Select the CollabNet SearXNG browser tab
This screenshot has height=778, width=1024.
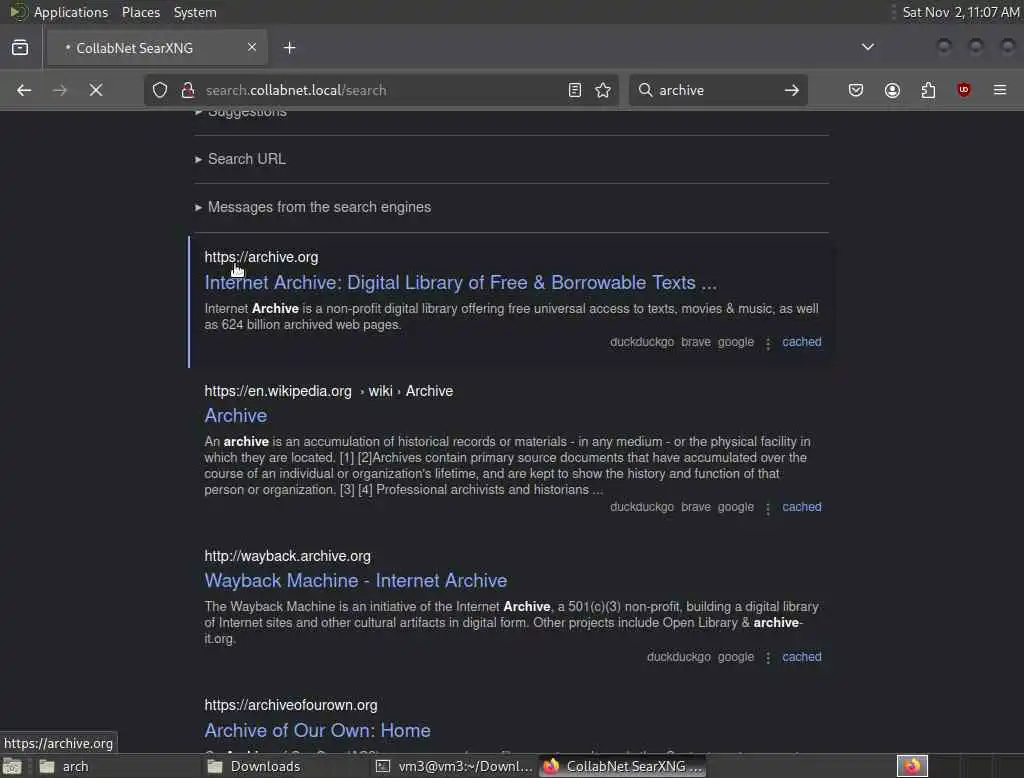tap(156, 48)
